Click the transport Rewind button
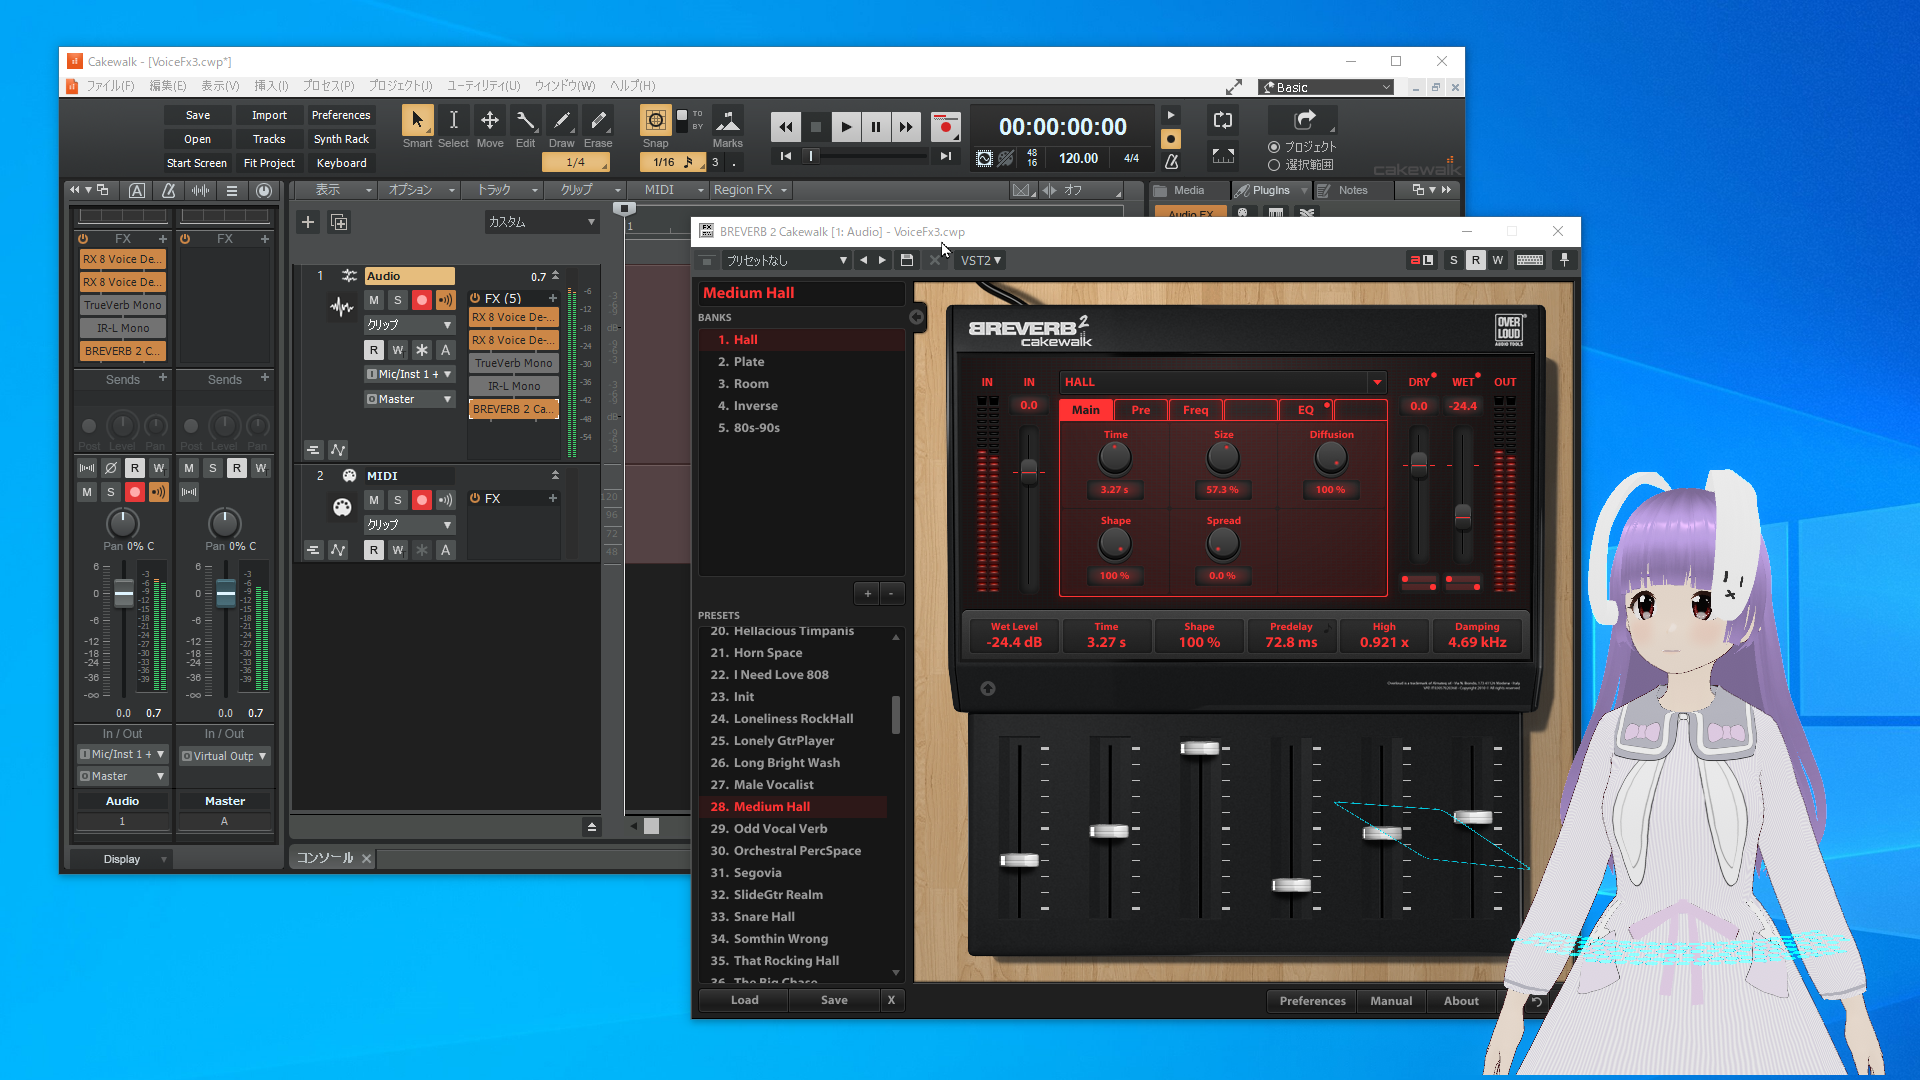The image size is (1920, 1080). click(x=786, y=127)
